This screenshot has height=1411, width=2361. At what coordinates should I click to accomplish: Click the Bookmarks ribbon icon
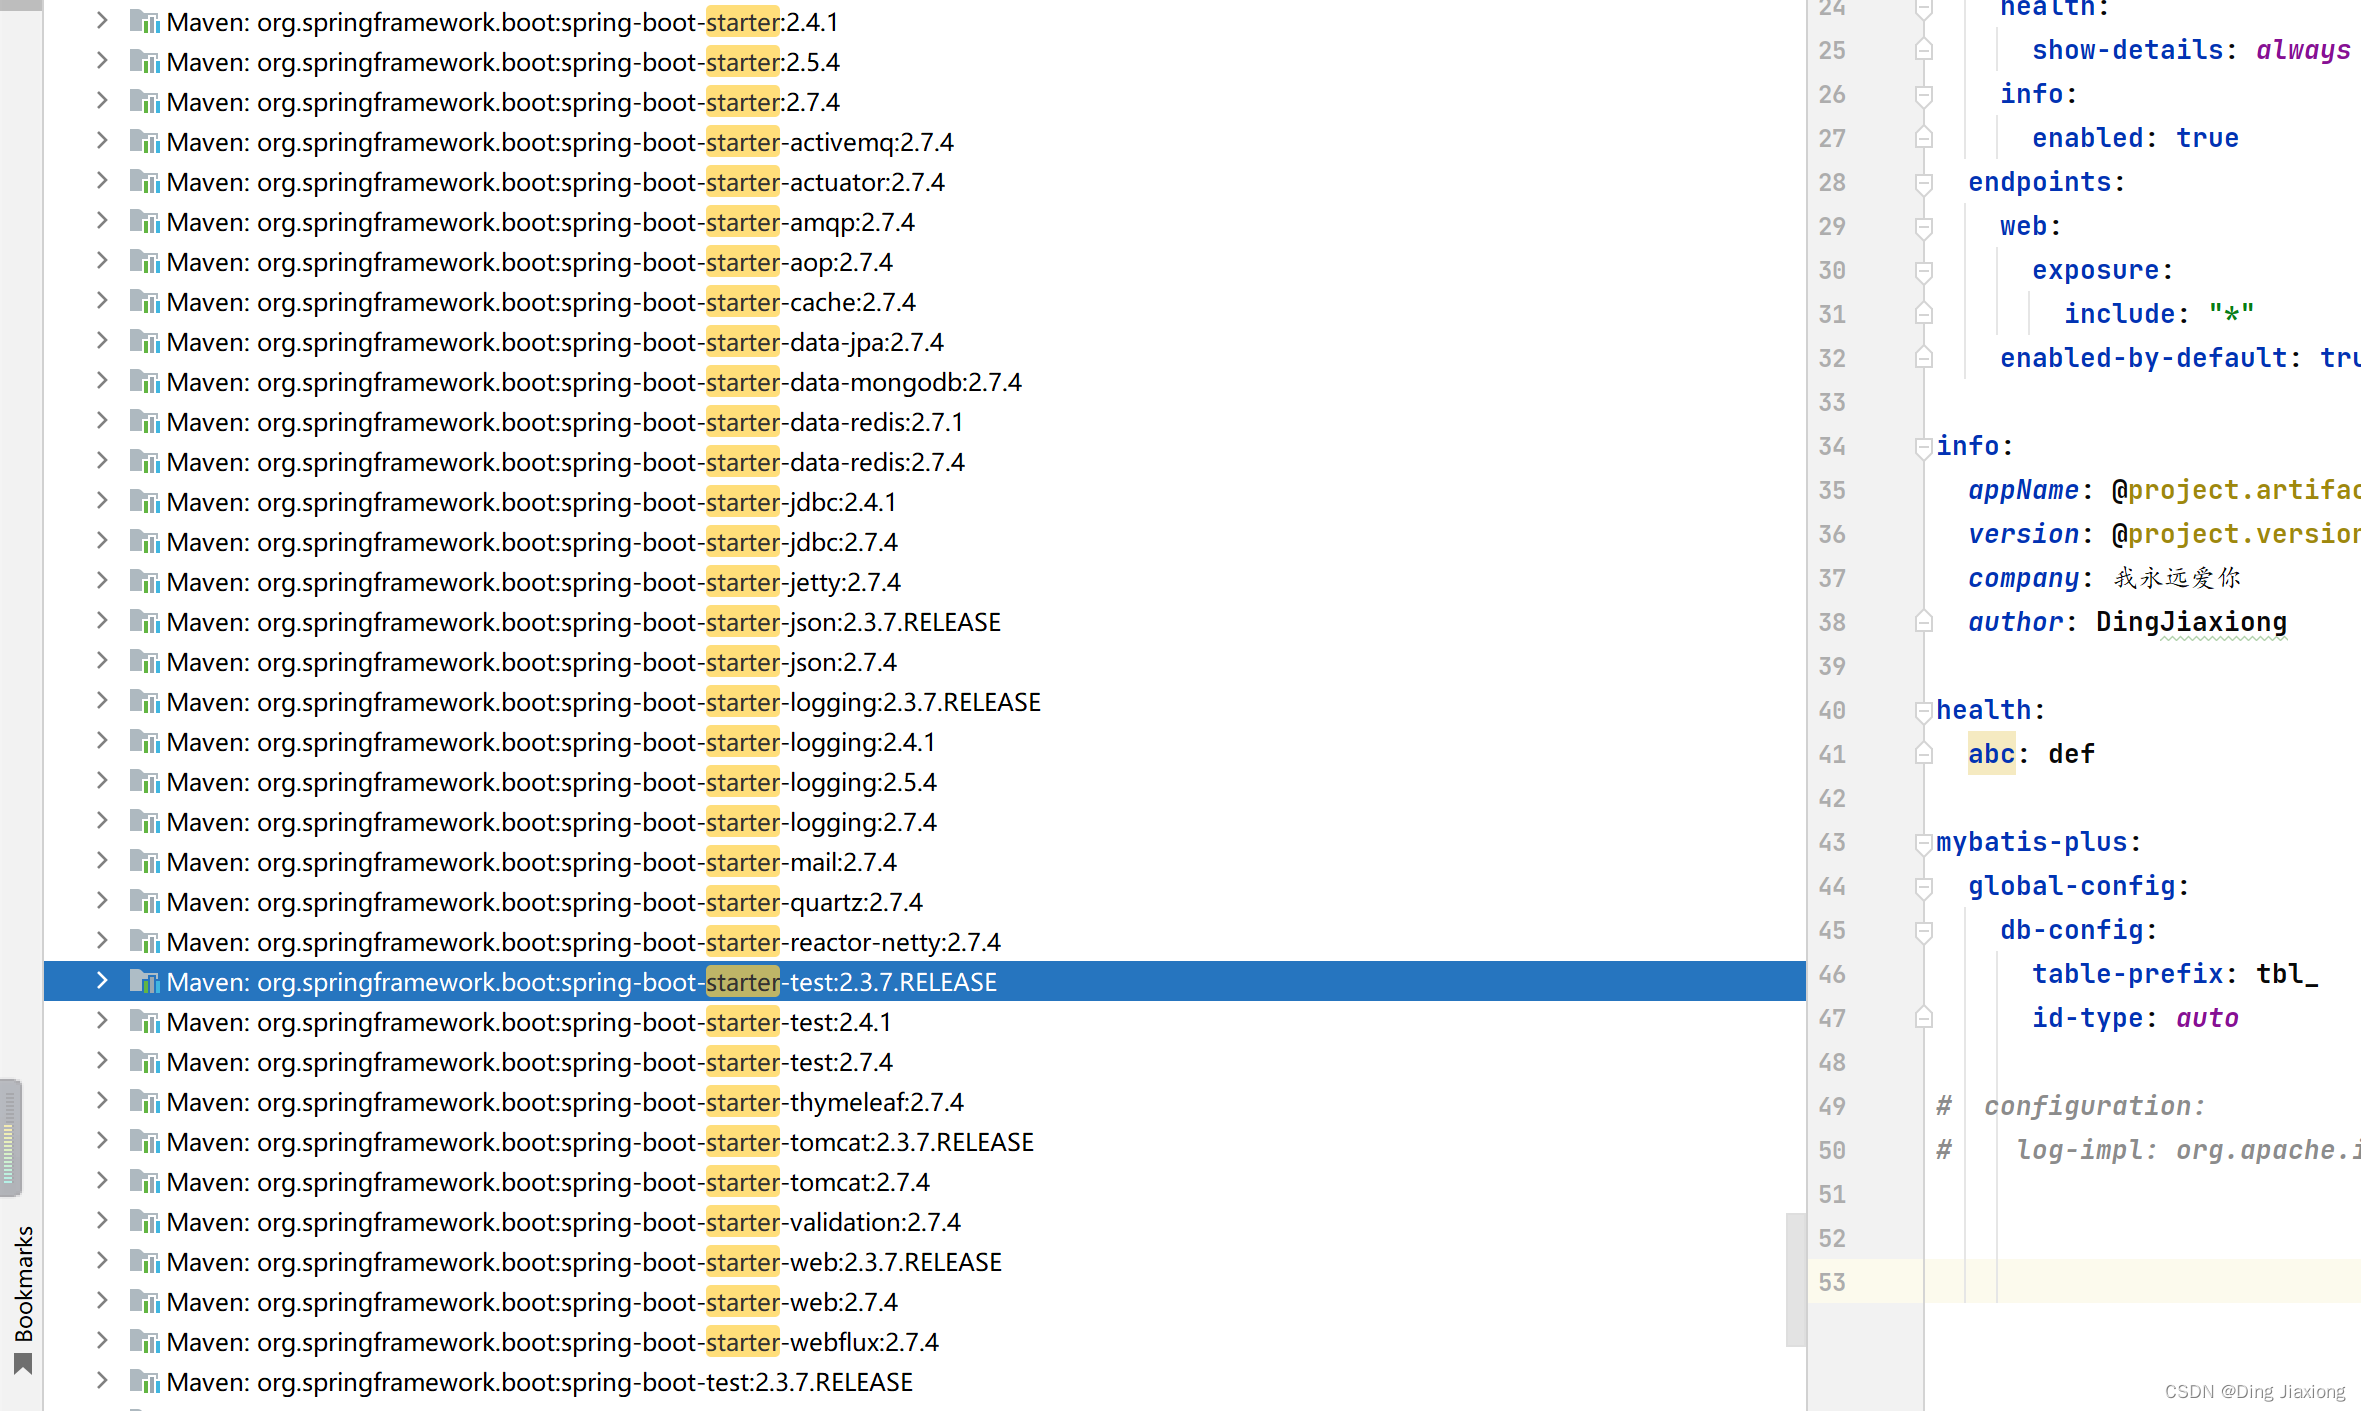tap(23, 1364)
